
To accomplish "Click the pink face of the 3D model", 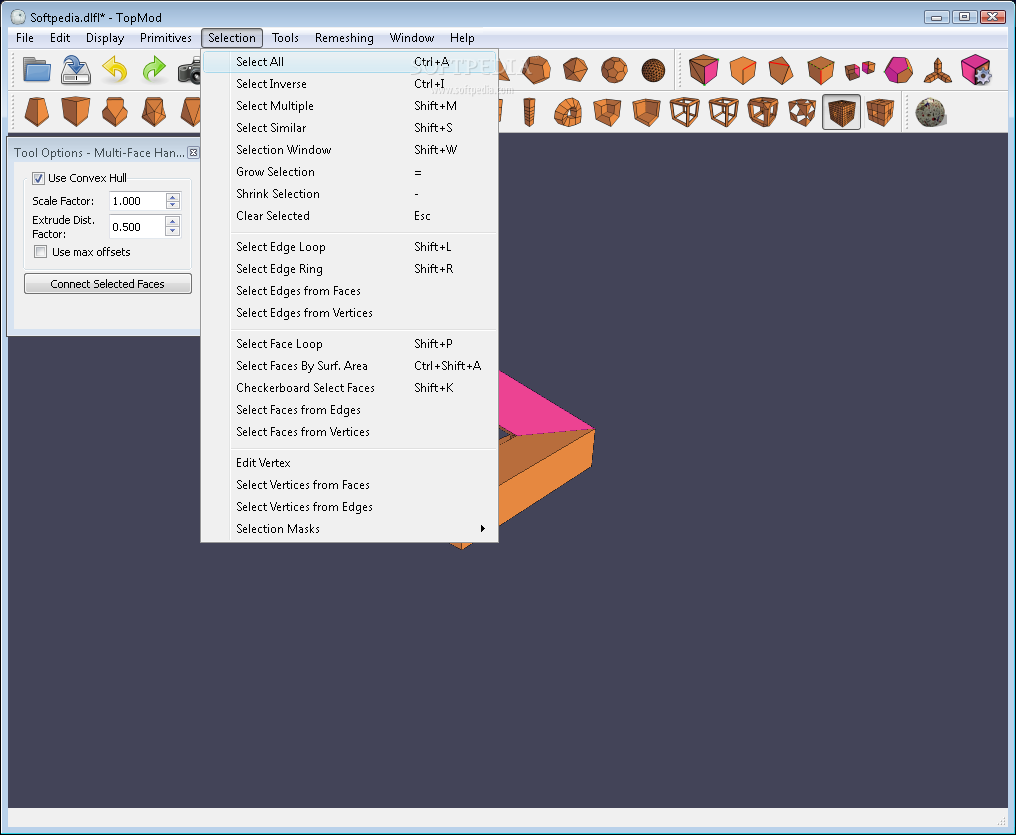I will [x=541, y=411].
